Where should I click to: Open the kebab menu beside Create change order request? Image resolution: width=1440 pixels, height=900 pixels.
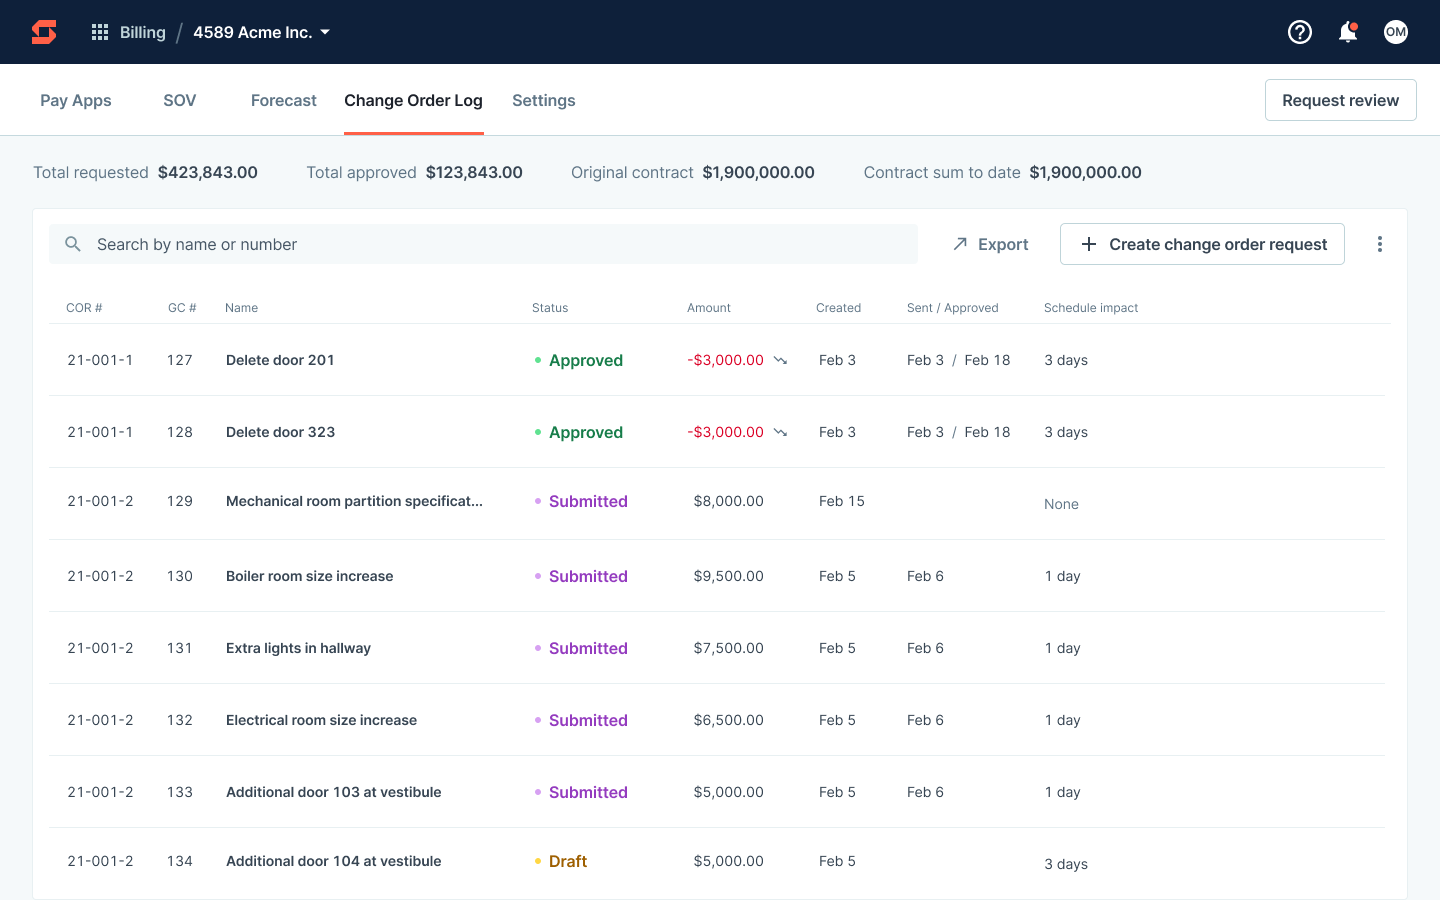[x=1380, y=243]
